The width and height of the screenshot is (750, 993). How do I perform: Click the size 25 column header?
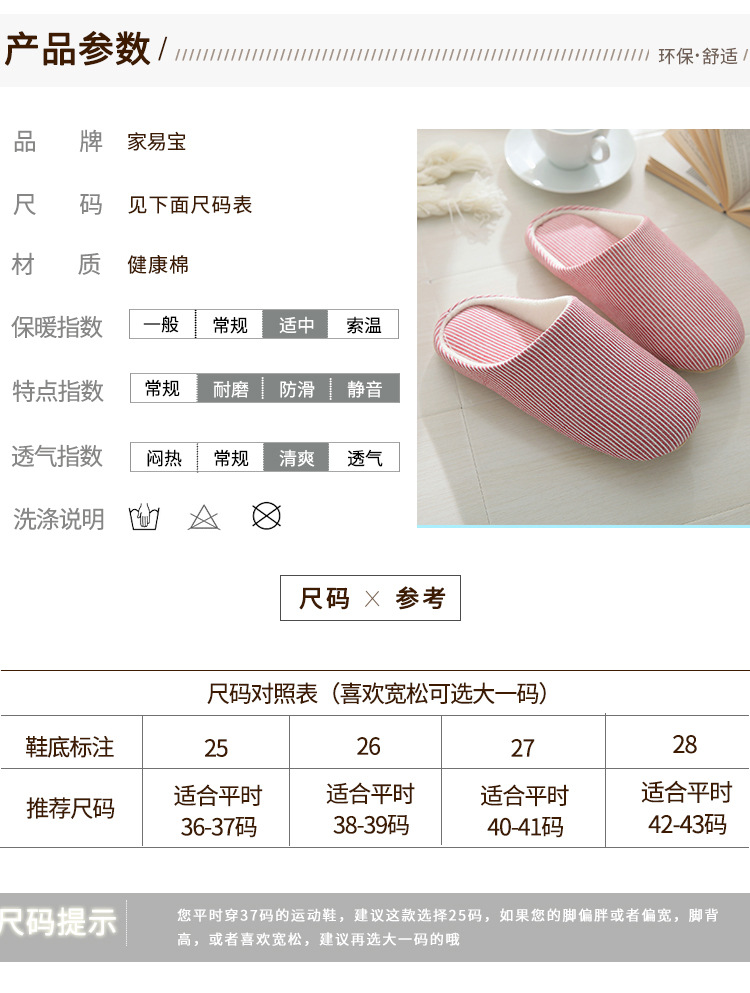tap(216, 748)
